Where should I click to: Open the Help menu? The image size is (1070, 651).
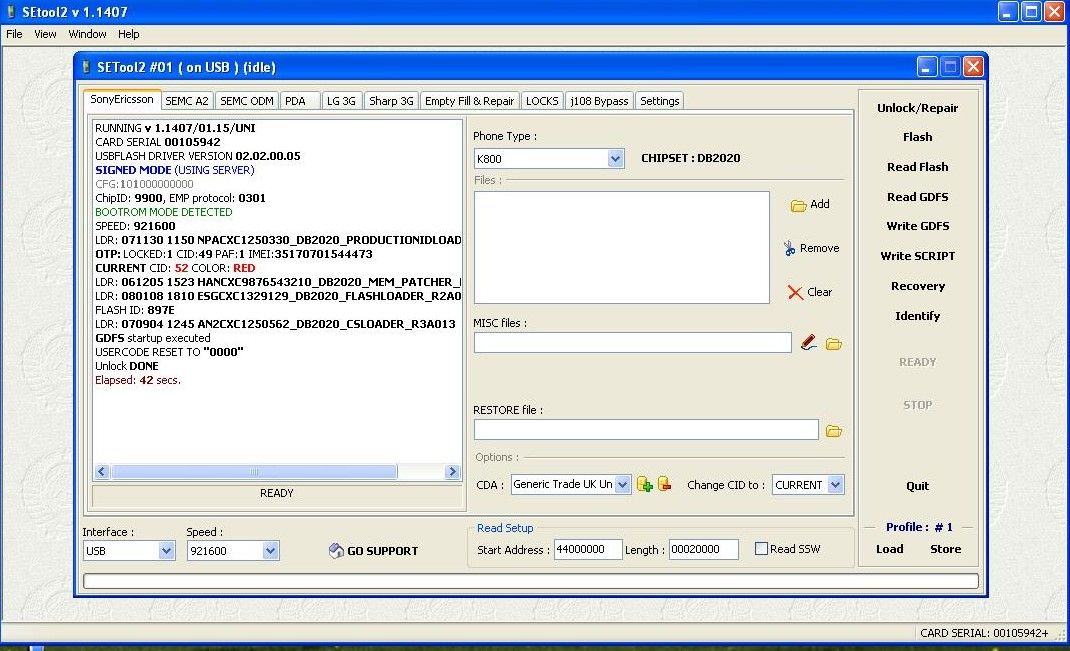coord(128,34)
